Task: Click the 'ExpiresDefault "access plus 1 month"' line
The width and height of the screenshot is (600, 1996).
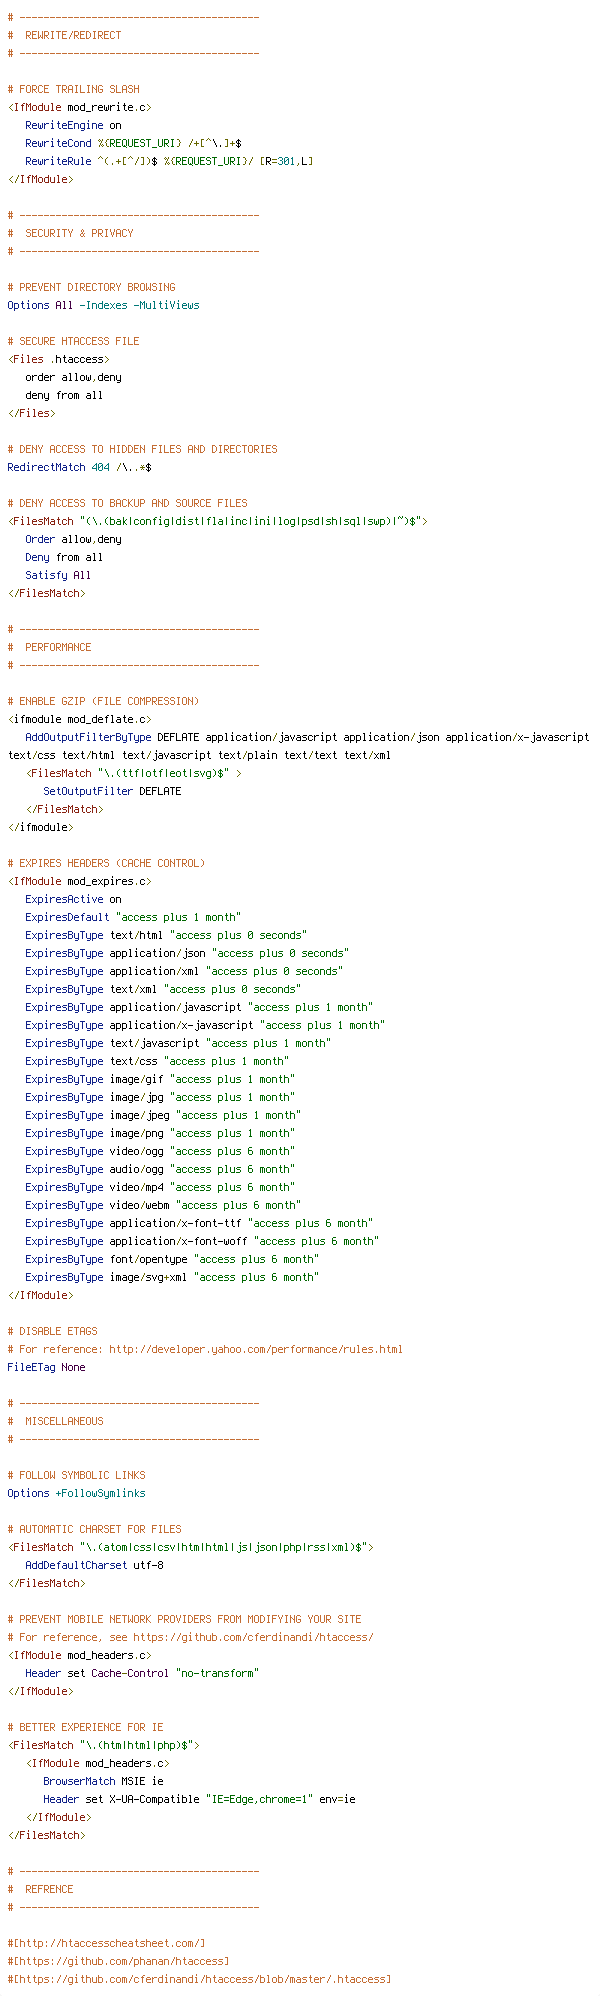Action: click(x=133, y=917)
